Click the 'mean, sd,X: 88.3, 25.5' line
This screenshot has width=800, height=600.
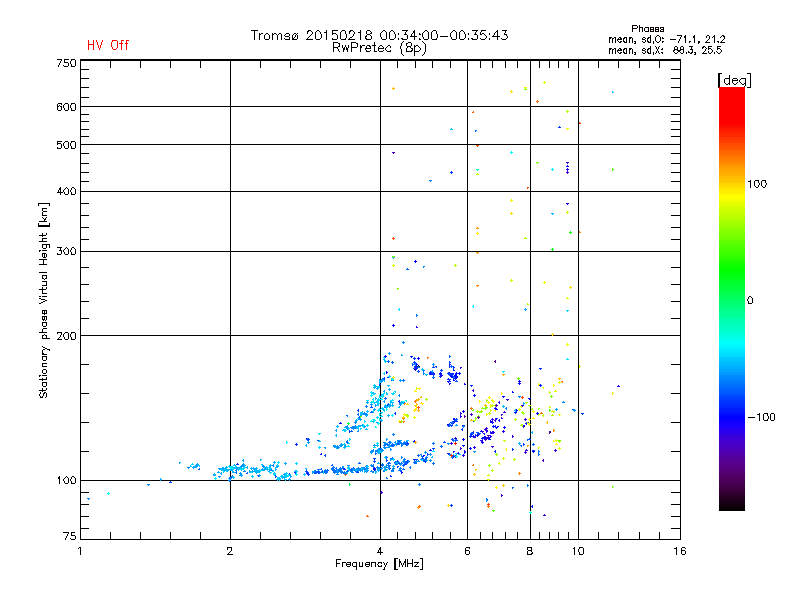click(x=665, y=50)
